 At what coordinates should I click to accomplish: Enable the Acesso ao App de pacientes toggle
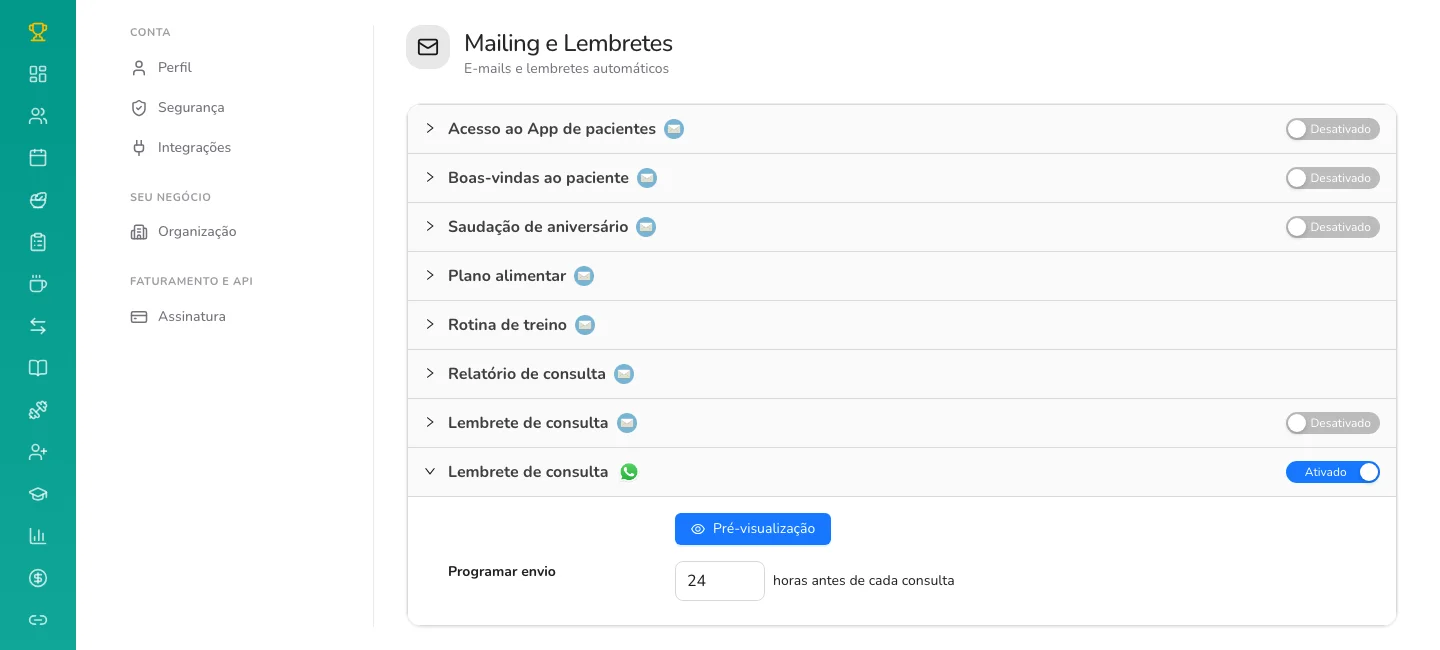[1333, 129]
